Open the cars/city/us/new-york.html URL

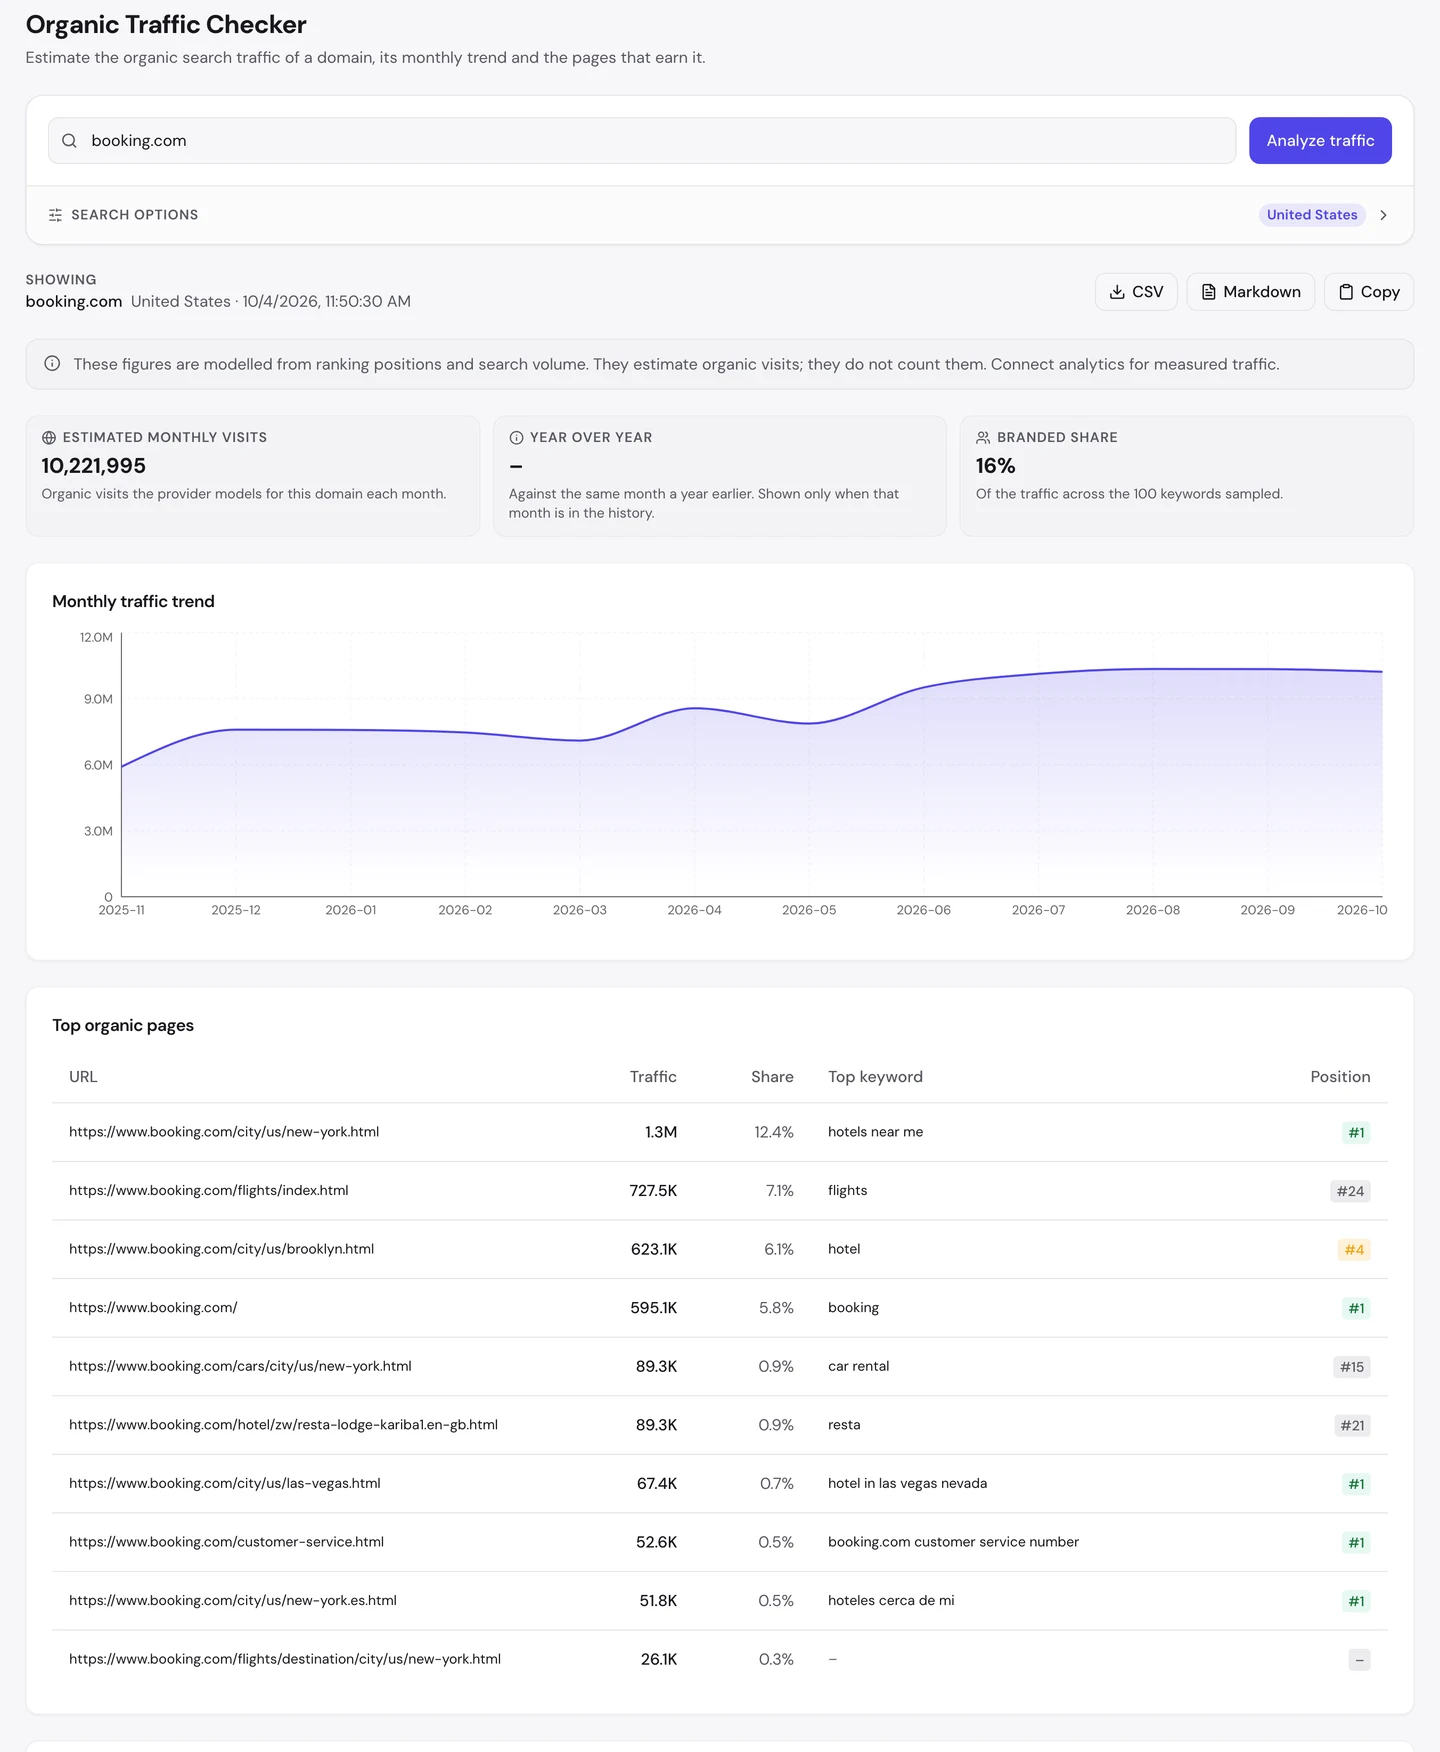(240, 1366)
